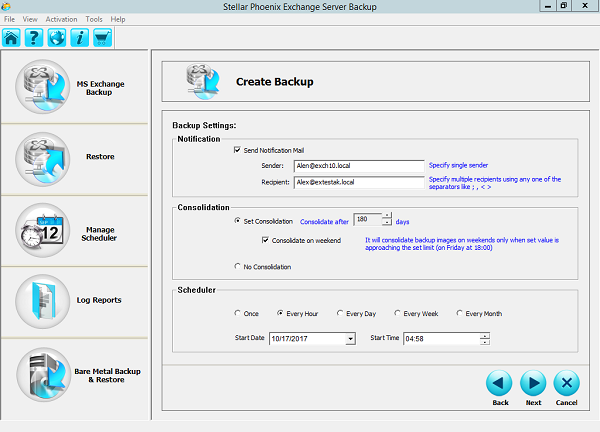Open the info icon in toolbar

point(79,38)
